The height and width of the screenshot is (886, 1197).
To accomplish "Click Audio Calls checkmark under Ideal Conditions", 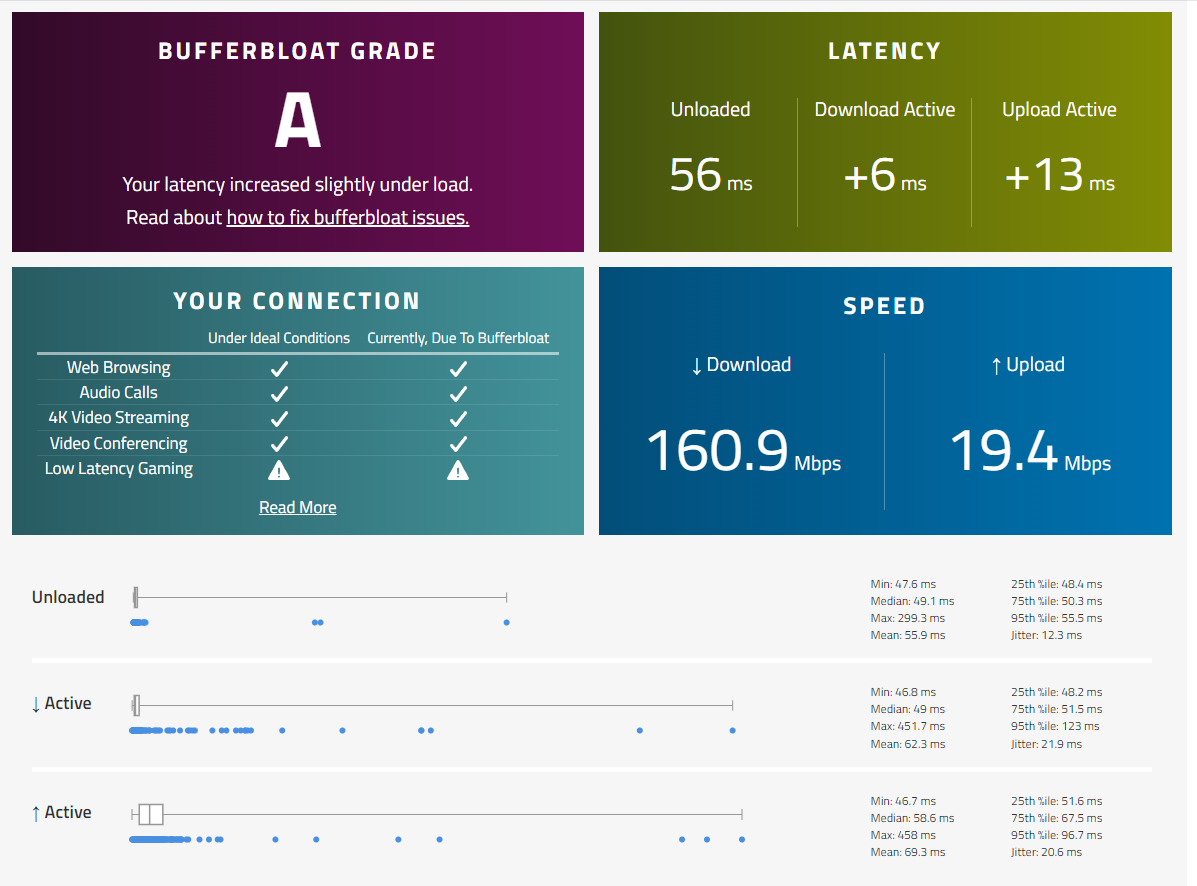I will coord(279,394).
